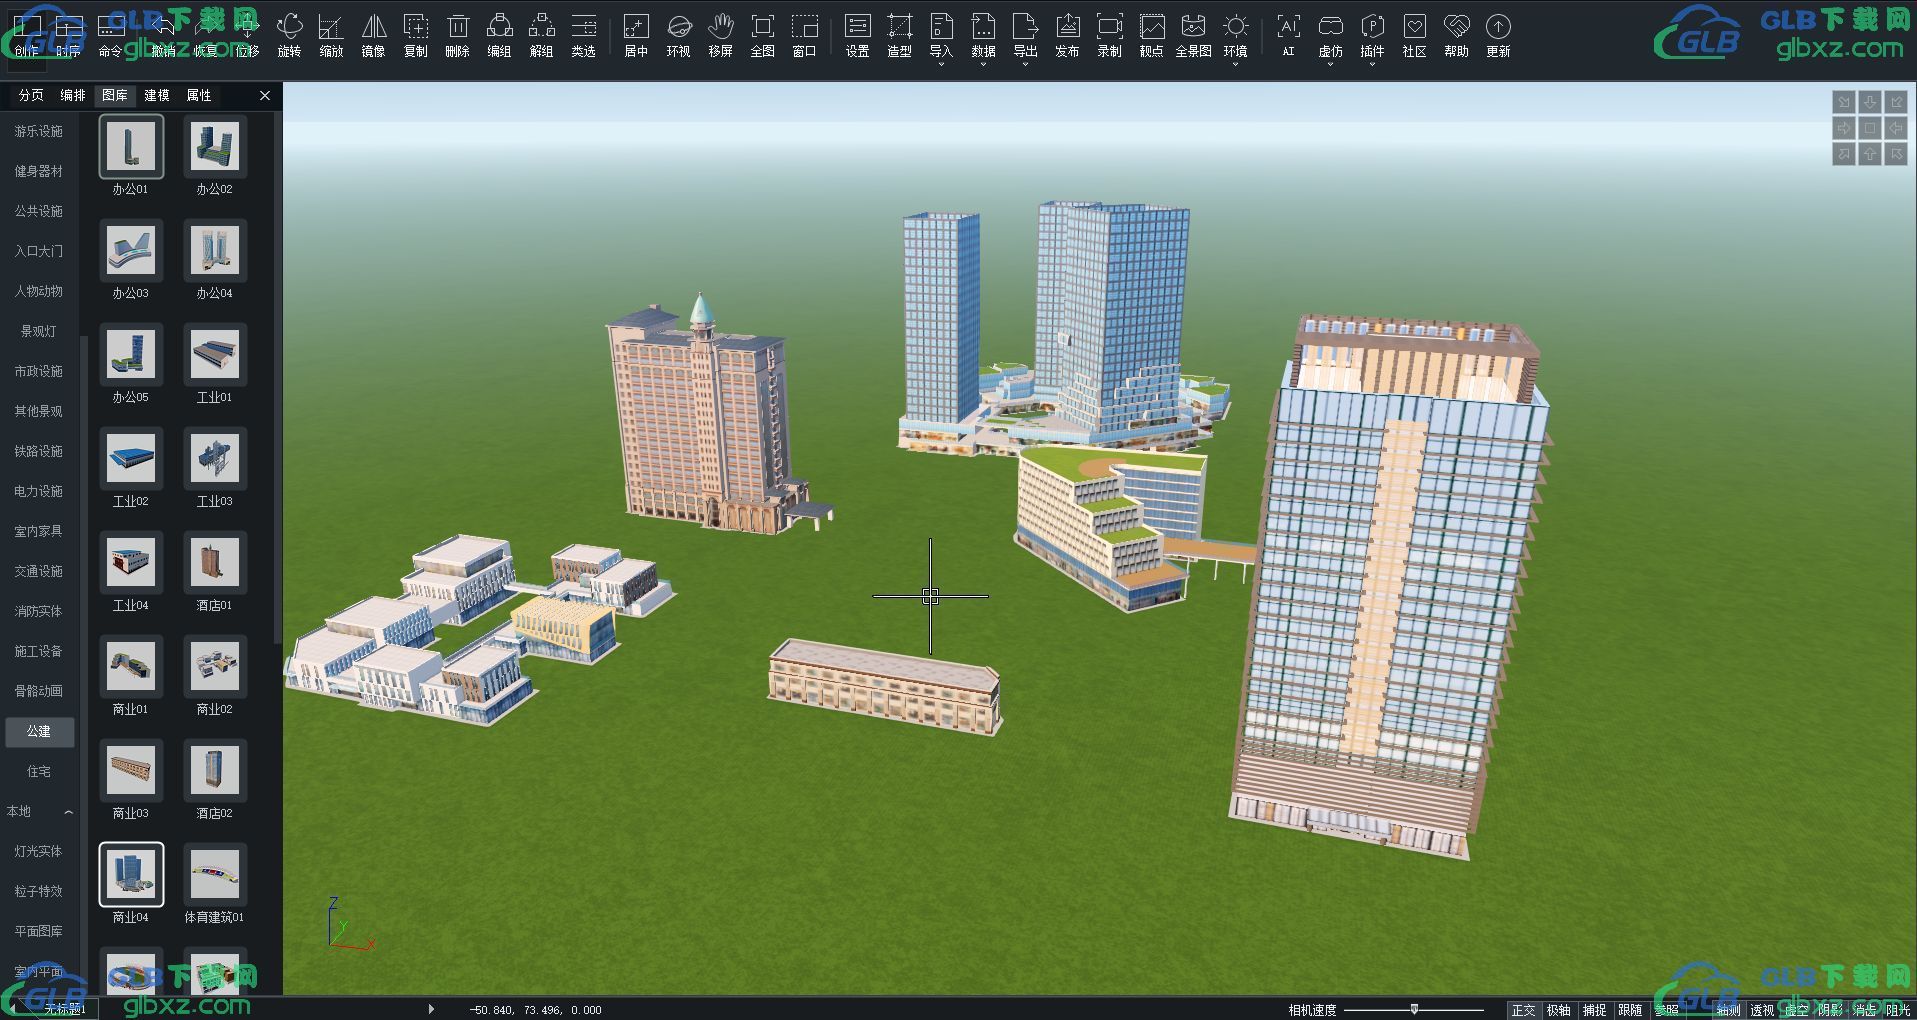Toggle 透视 perspective mode
The height and width of the screenshot is (1020, 1917).
pyautogui.click(x=1762, y=1010)
